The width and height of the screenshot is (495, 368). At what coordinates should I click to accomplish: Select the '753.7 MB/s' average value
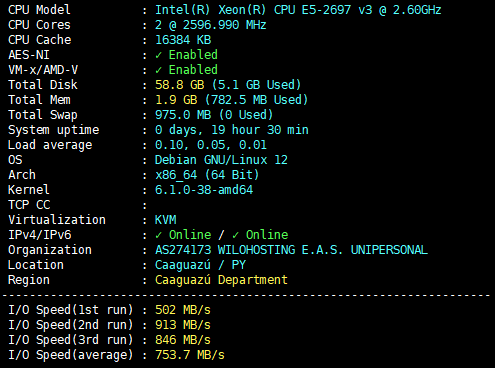tap(190, 355)
